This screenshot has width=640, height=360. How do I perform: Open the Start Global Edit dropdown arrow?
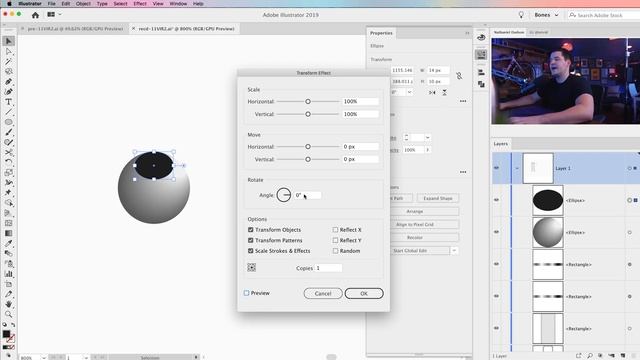[454, 251]
